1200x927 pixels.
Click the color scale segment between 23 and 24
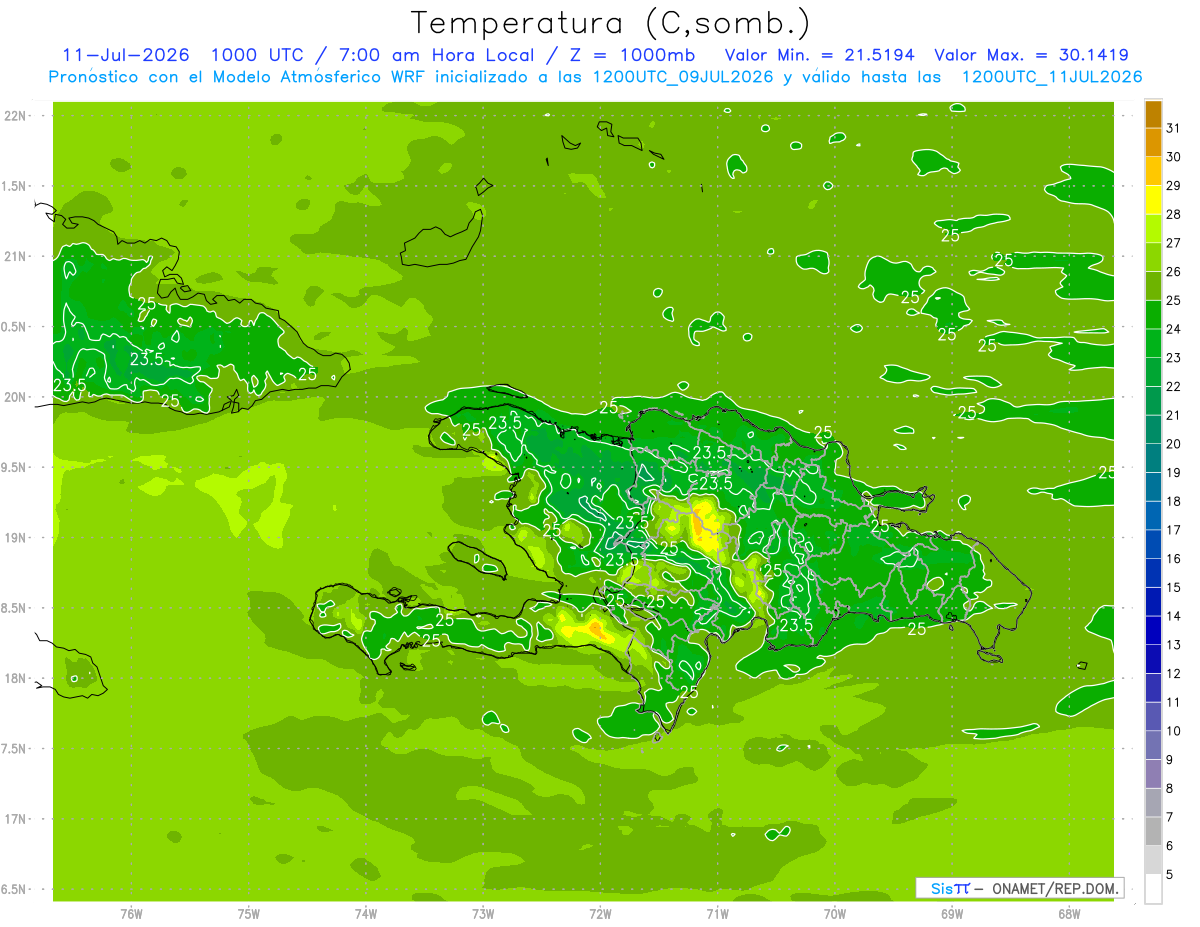pyautogui.click(x=1153, y=343)
